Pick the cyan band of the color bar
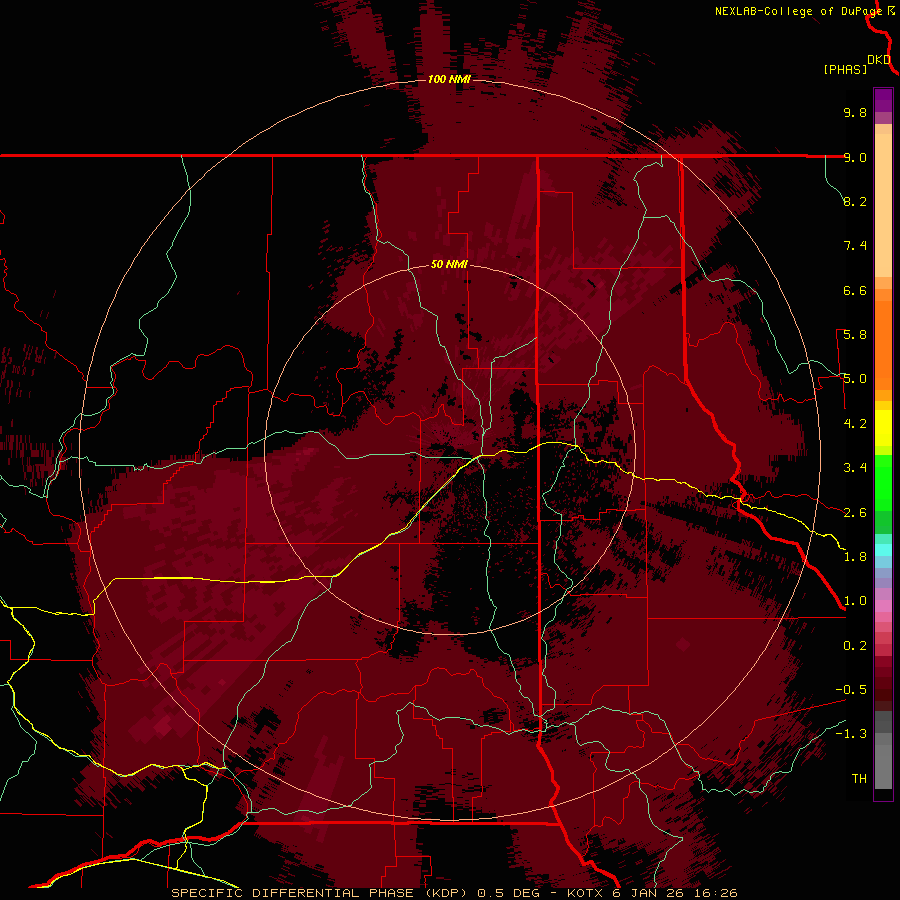This screenshot has height=900, width=900. 883,550
